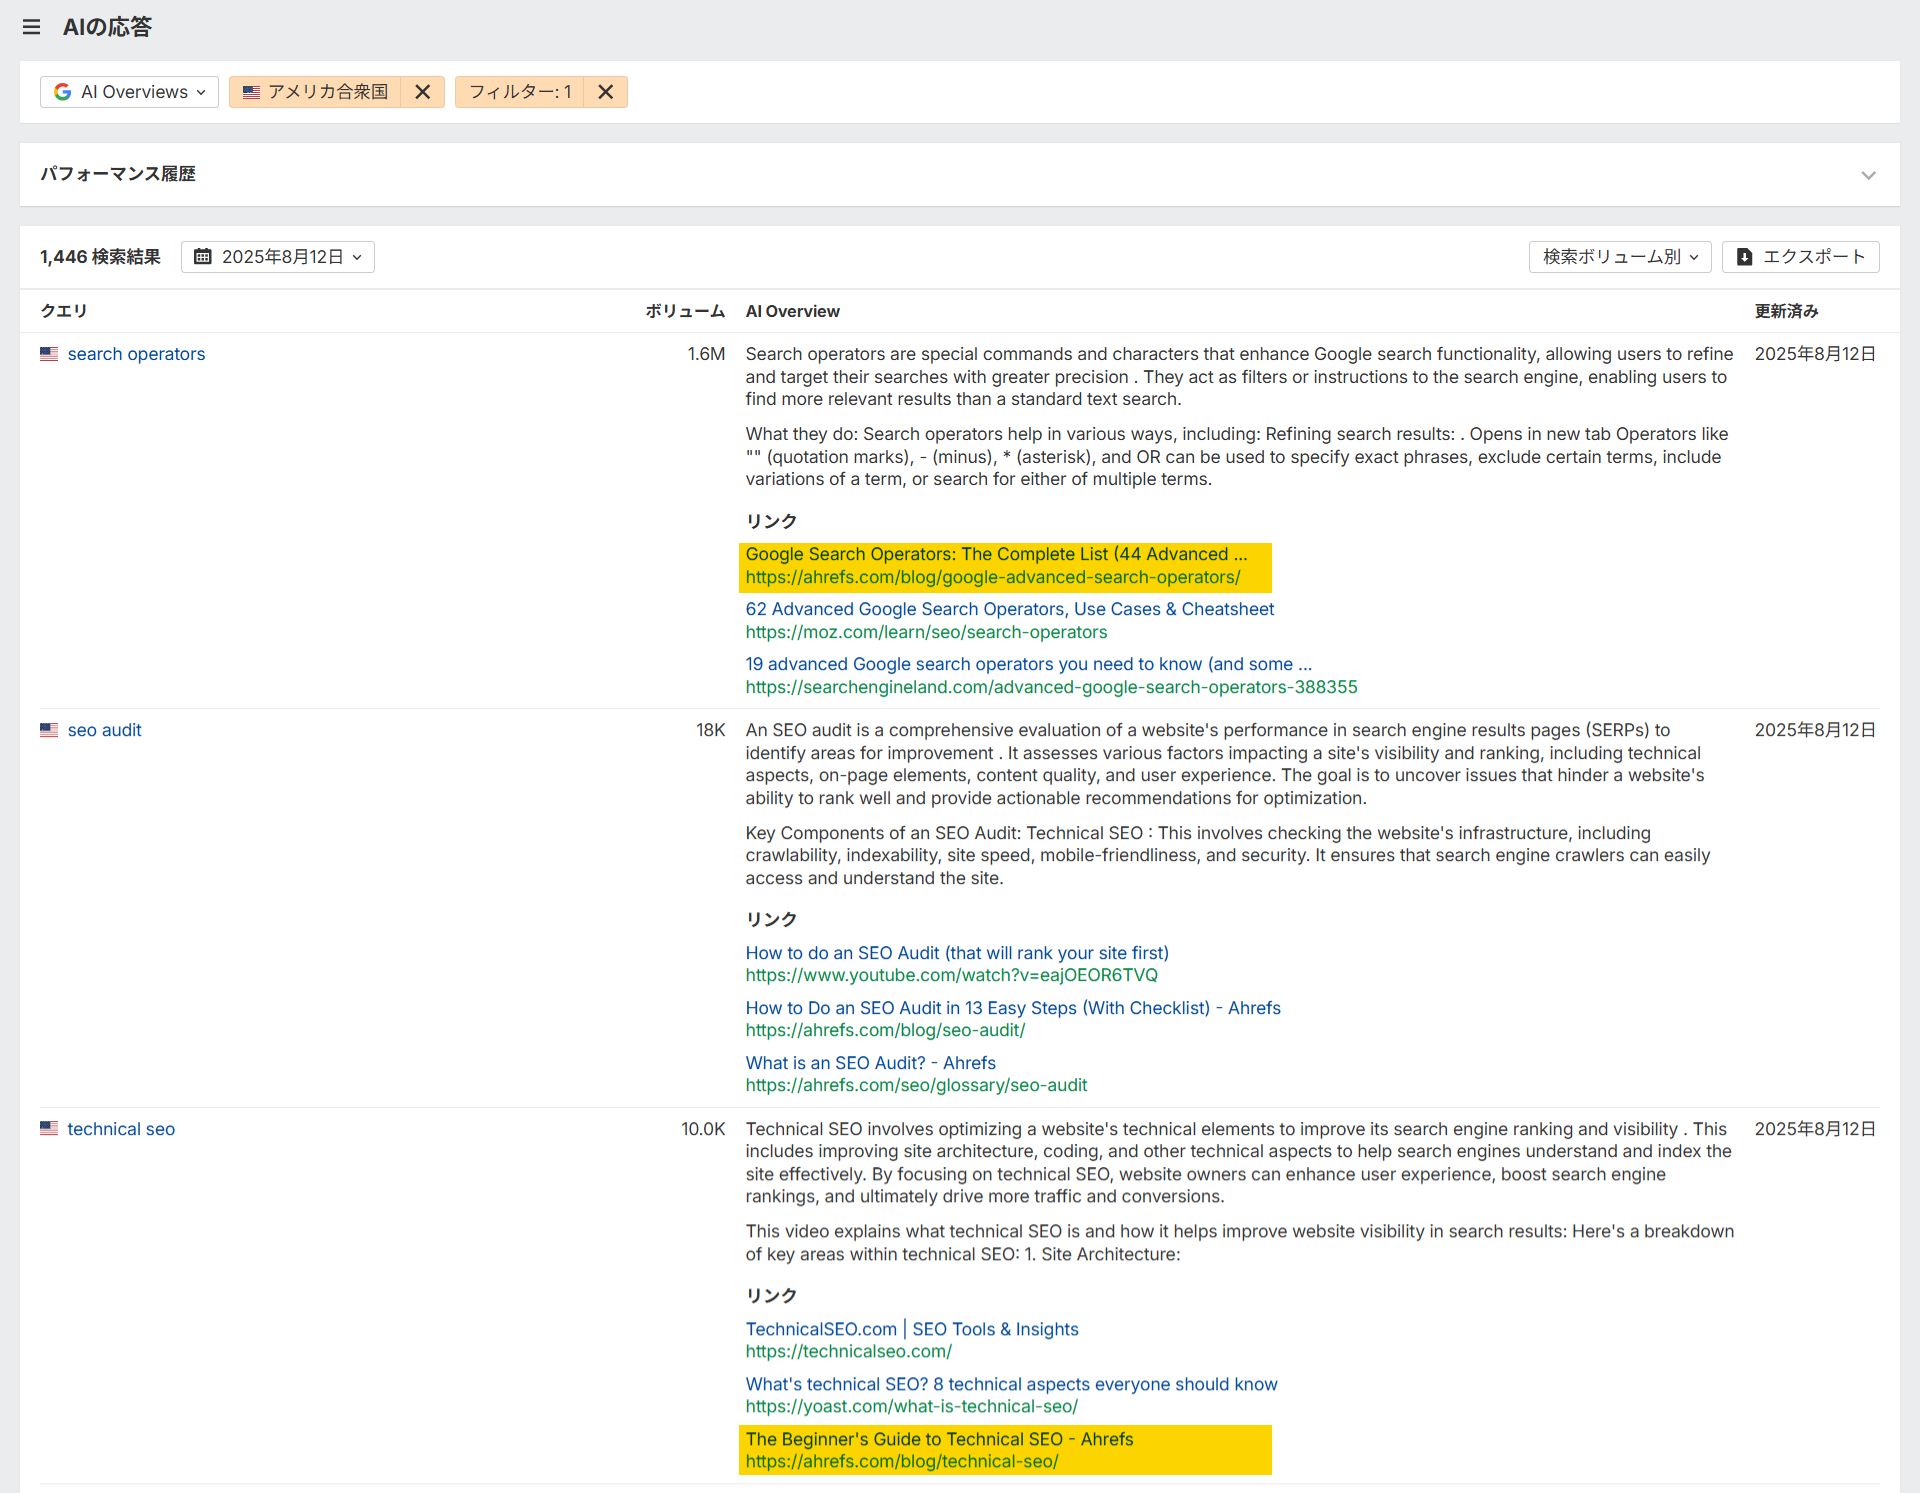
Task: Click the クエリ column header
Action: click(x=63, y=311)
